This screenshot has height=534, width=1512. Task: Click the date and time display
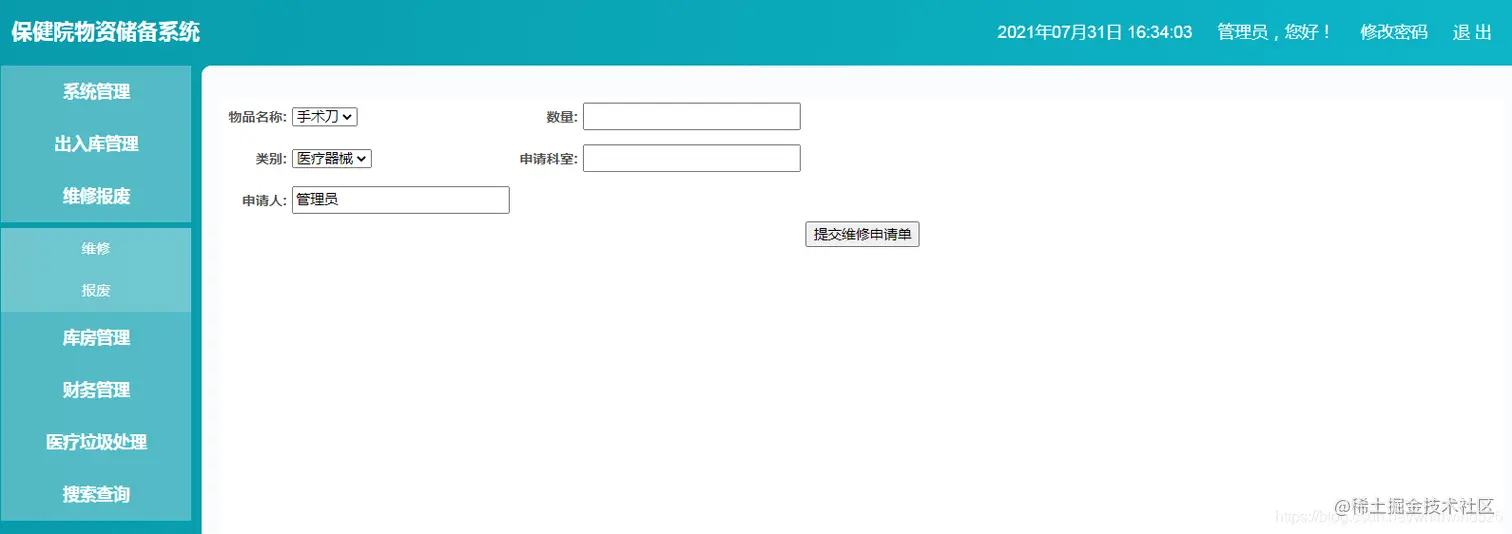tap(1095, 32)
